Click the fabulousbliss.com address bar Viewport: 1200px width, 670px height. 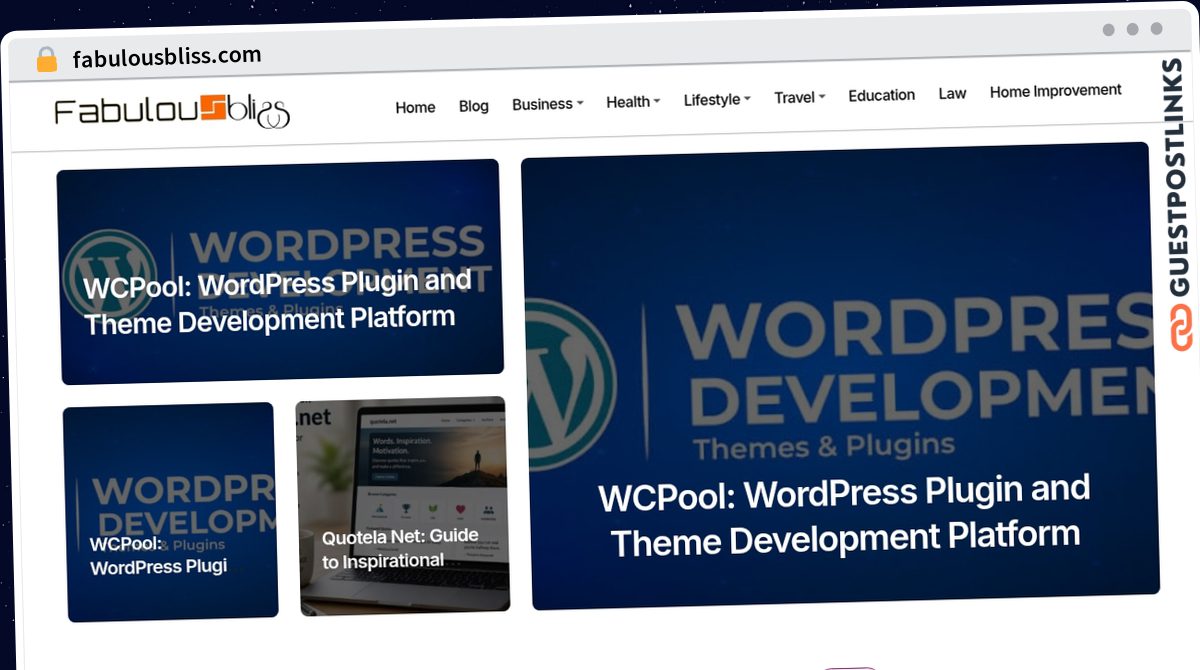click(x=167, y=57)
